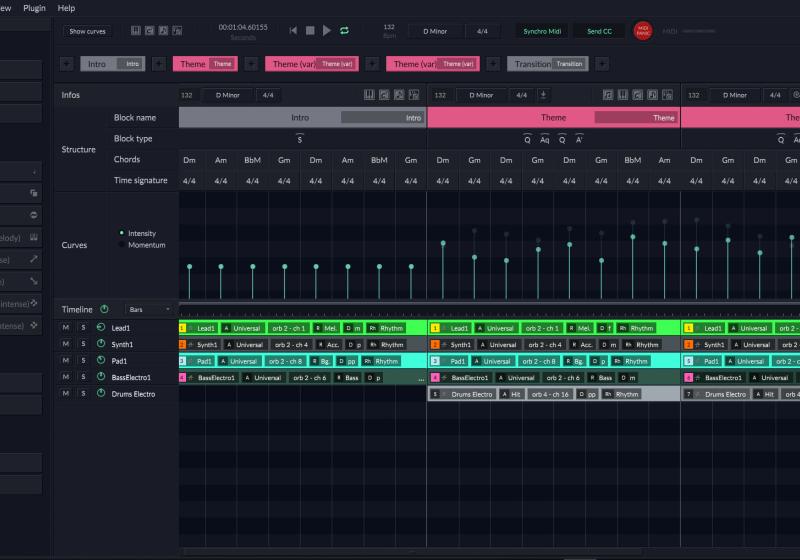Open the D Minor key field in Theme infos
The image size is (800, 560).
point(481,95)
